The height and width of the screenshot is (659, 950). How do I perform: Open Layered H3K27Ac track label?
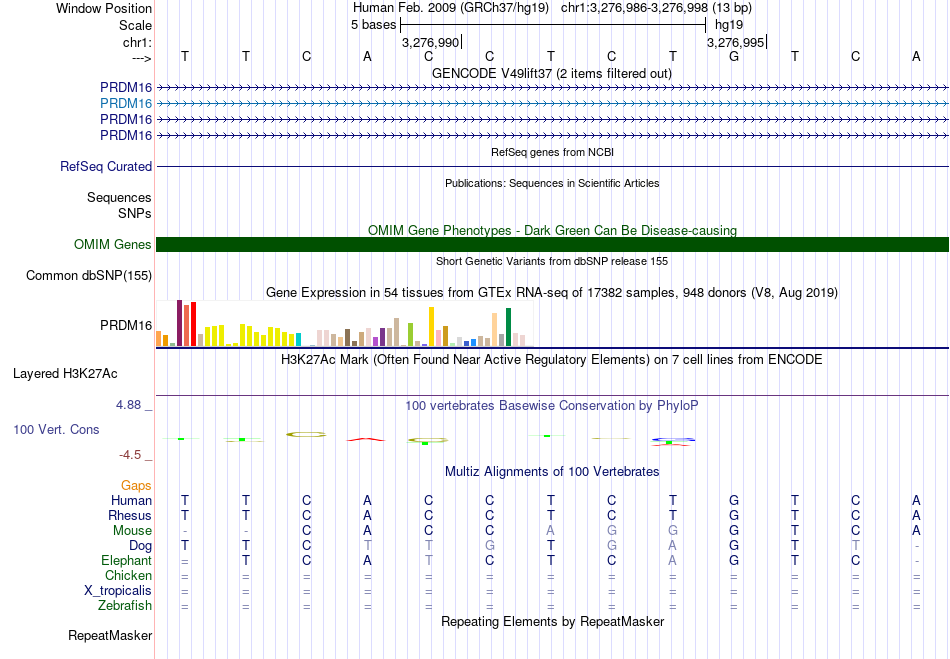tap(65, 374)
